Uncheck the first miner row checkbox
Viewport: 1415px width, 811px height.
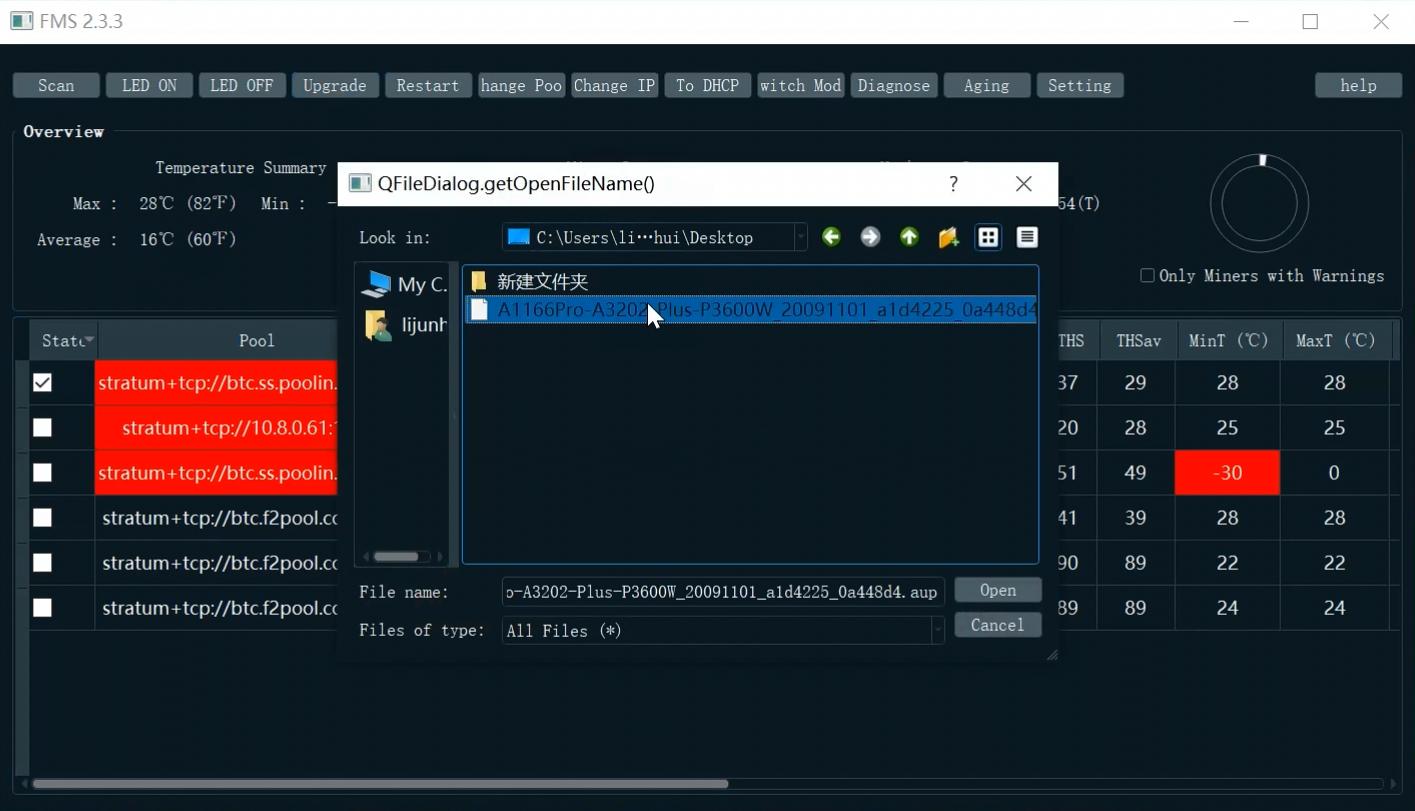tap(42, 383)
